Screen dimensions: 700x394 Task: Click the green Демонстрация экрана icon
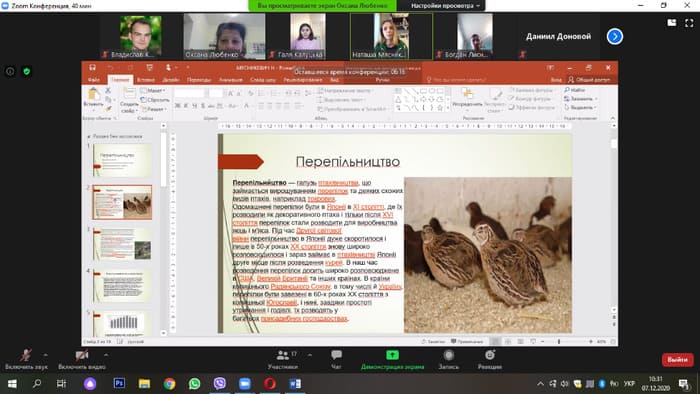pyautogui.click(x=392, y=355)
